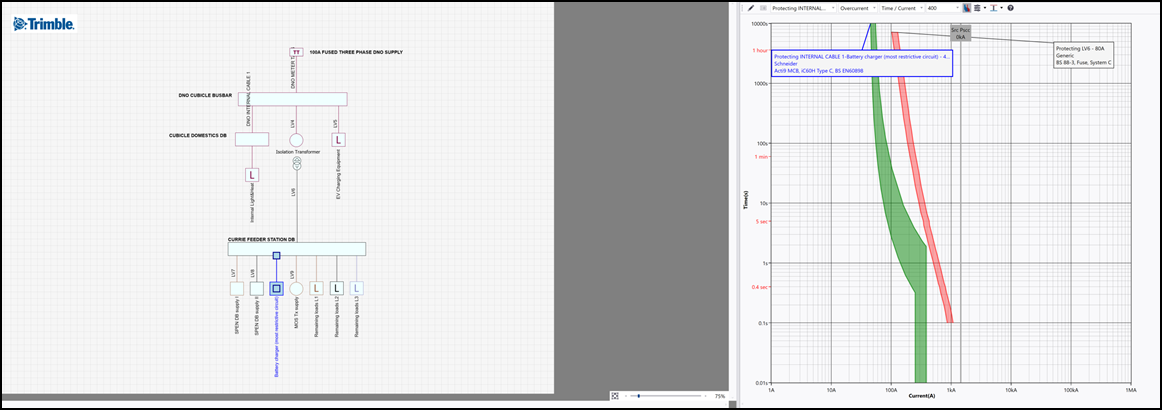Select the Internal Light&Heat load symbol
This screenshot has height=410, width=1162.
coord(252,174)
